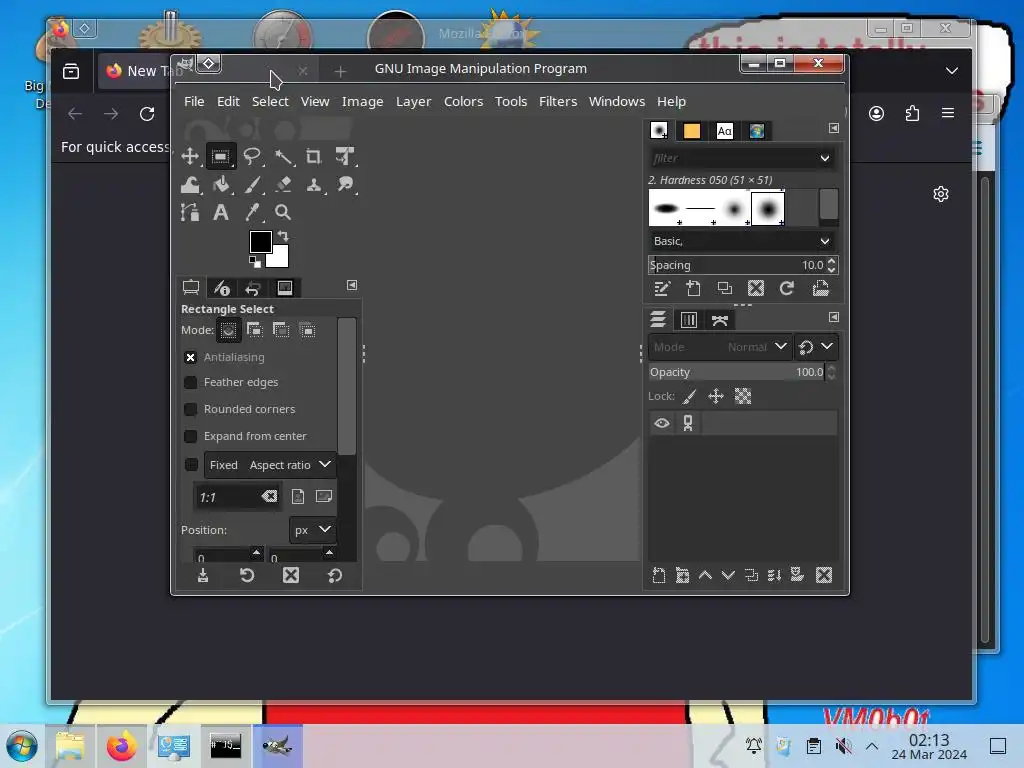Switch to the Patterns tab

point(692,131)
